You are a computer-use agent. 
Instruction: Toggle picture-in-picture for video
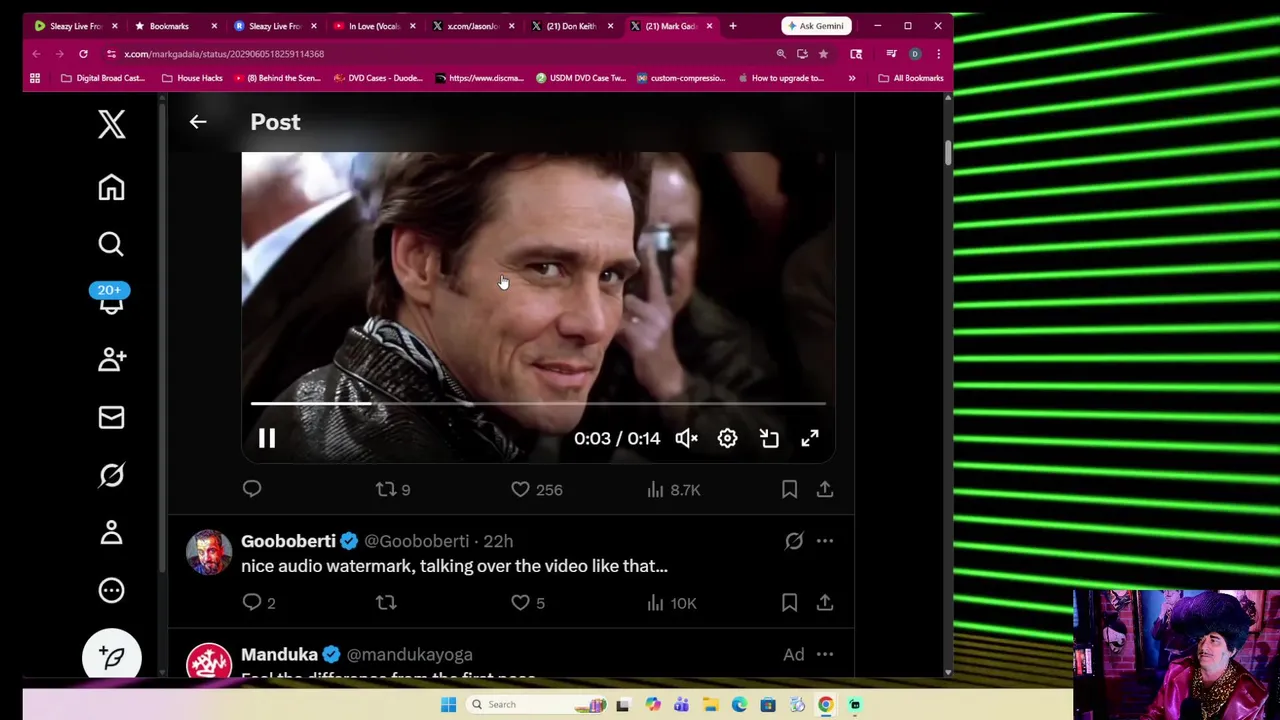[x=769, y=438]
